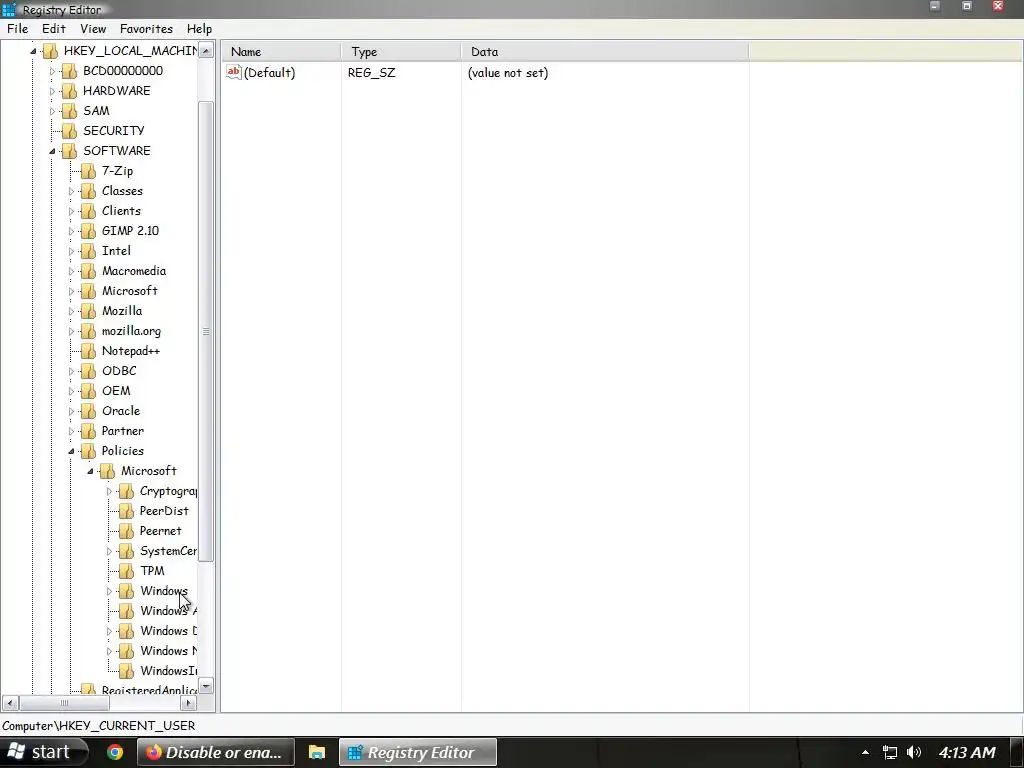This screenshot has width=1024, height=768.
Task: Open the File menu
Action: 18,29
